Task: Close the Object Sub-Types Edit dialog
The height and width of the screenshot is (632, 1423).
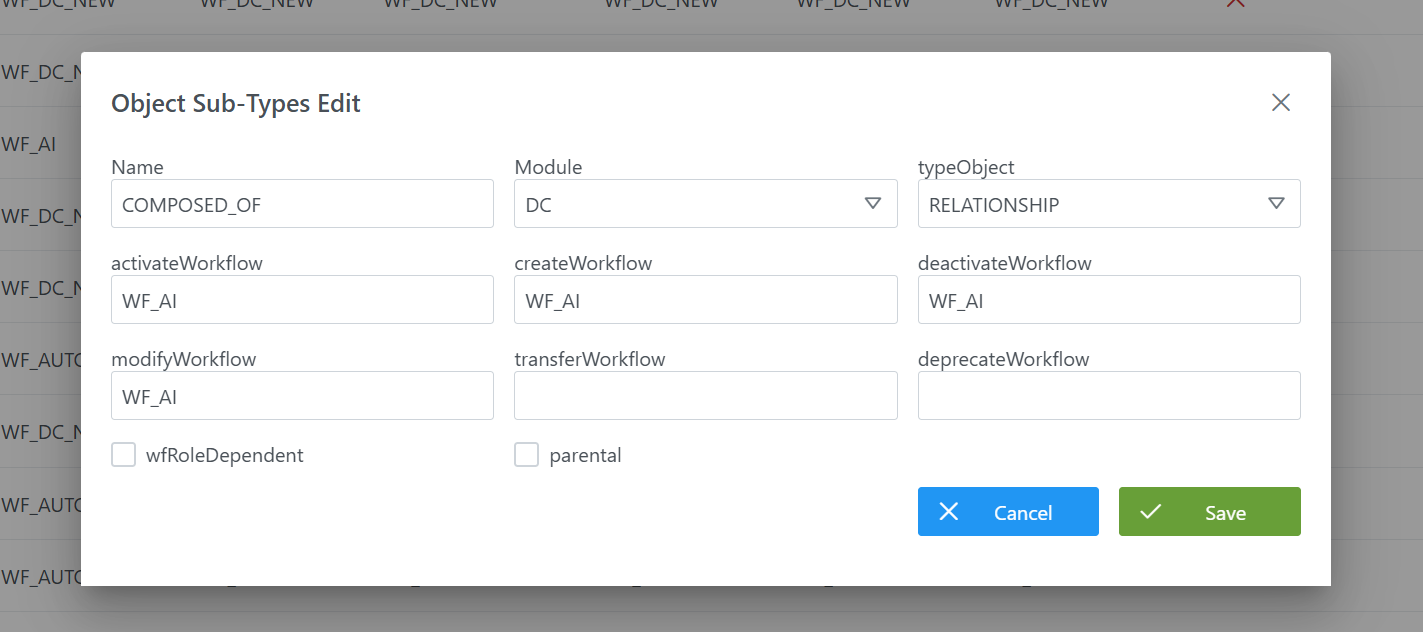Action: click(1280, 102)
